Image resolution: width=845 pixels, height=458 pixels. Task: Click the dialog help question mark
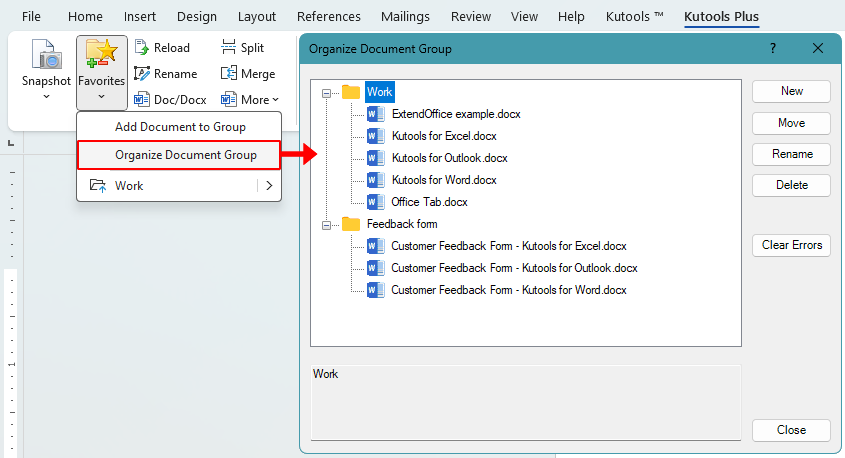(773, 48)
